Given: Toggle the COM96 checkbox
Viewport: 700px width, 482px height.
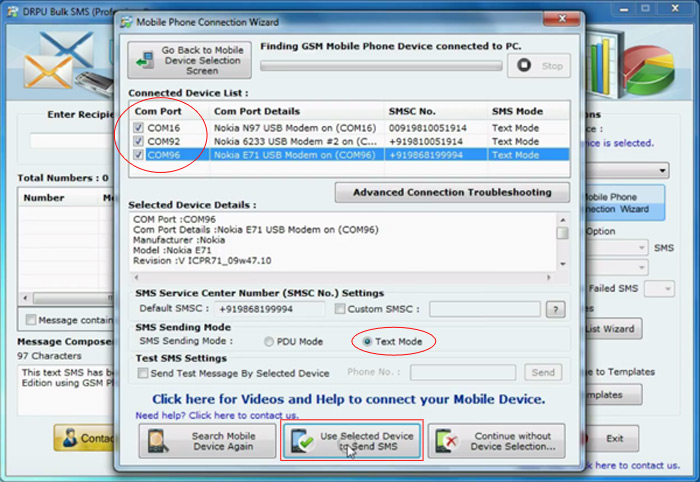Looking at the screenshot, I should click(x=138, y=154).
